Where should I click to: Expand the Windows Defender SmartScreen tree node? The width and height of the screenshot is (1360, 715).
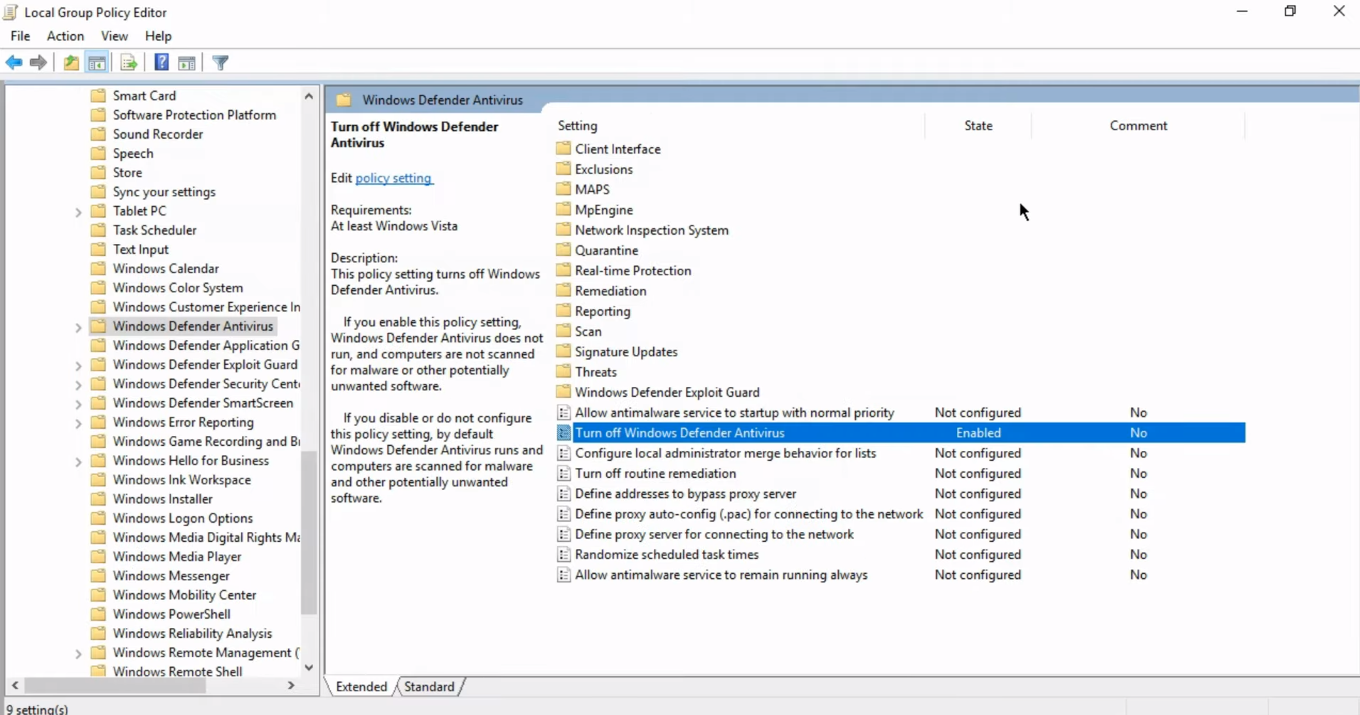point(78,404)
